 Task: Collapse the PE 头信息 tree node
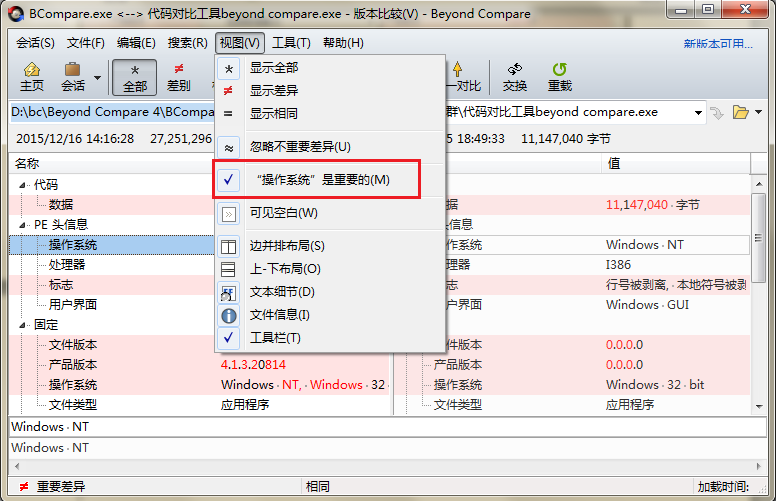point(22,225)
